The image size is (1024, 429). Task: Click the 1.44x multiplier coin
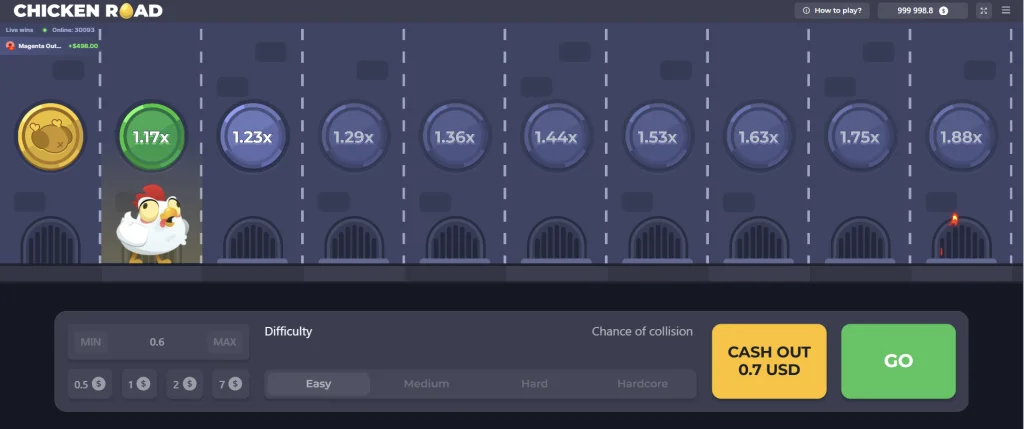pos(556,137)
